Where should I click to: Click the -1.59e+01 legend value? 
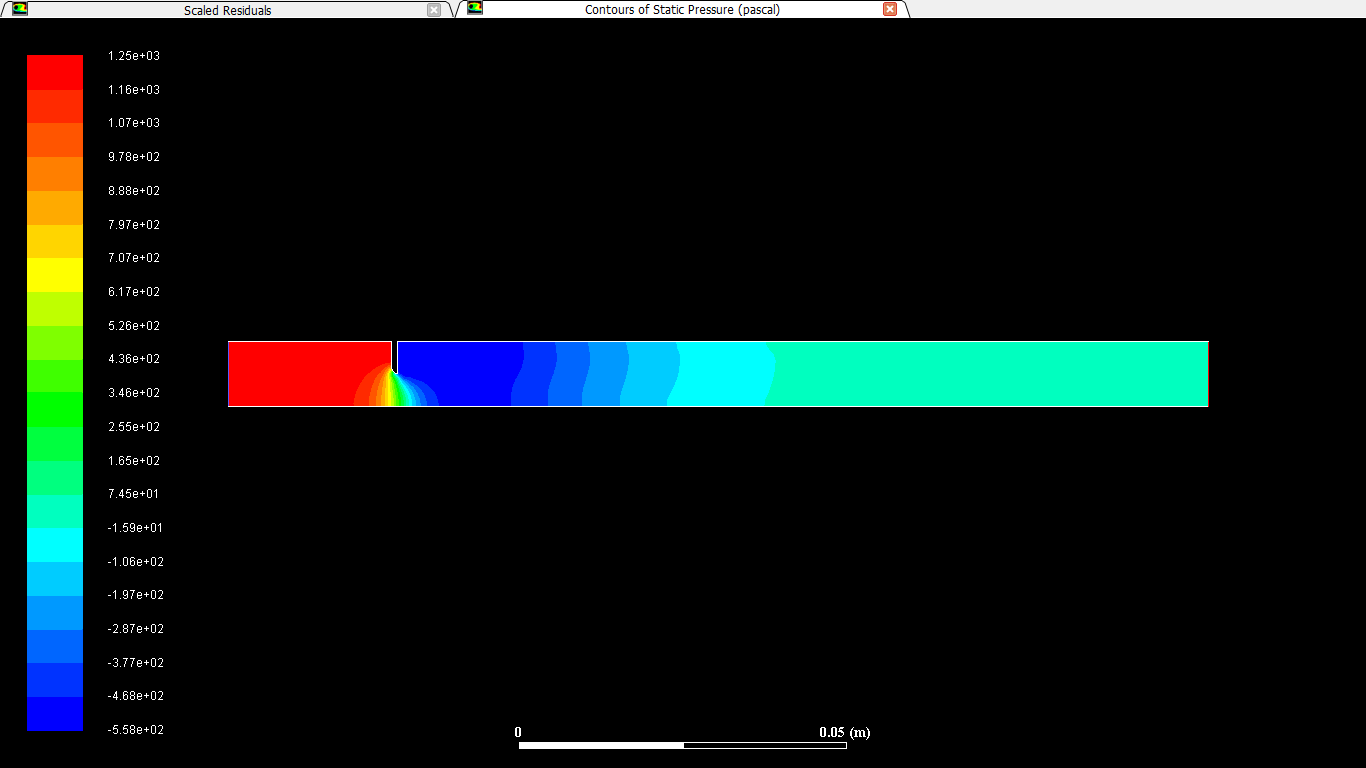pyautogui.click(x=136, y=528)
